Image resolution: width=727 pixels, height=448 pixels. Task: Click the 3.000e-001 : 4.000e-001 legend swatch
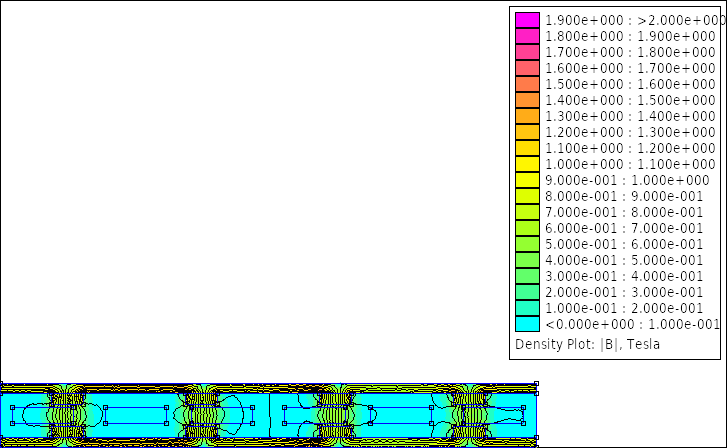(x=527, y=276)
